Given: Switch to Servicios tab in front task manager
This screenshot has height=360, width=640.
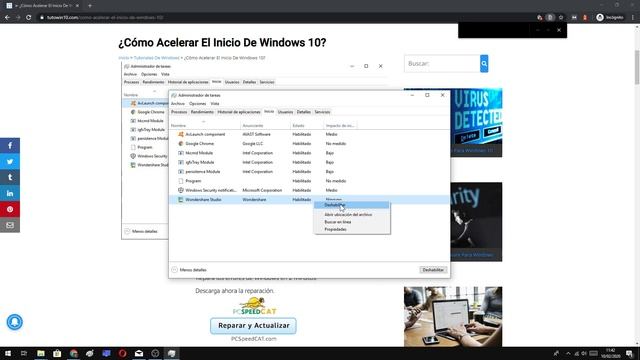Looking at the screenshot, I should [x=322, y=112].
